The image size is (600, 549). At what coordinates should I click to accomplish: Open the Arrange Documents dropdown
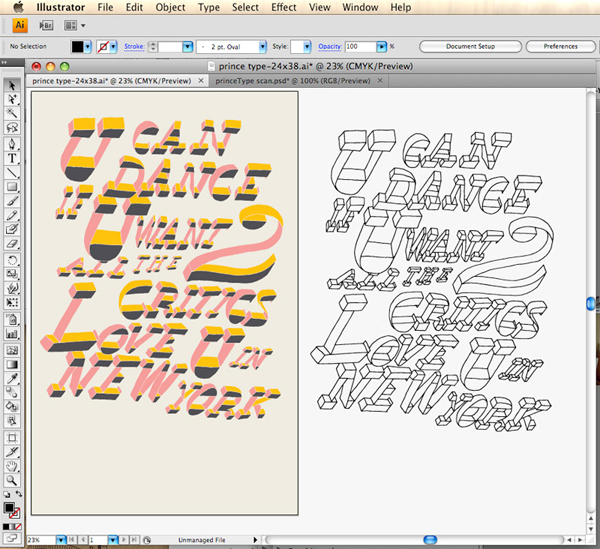click(75, 26)
